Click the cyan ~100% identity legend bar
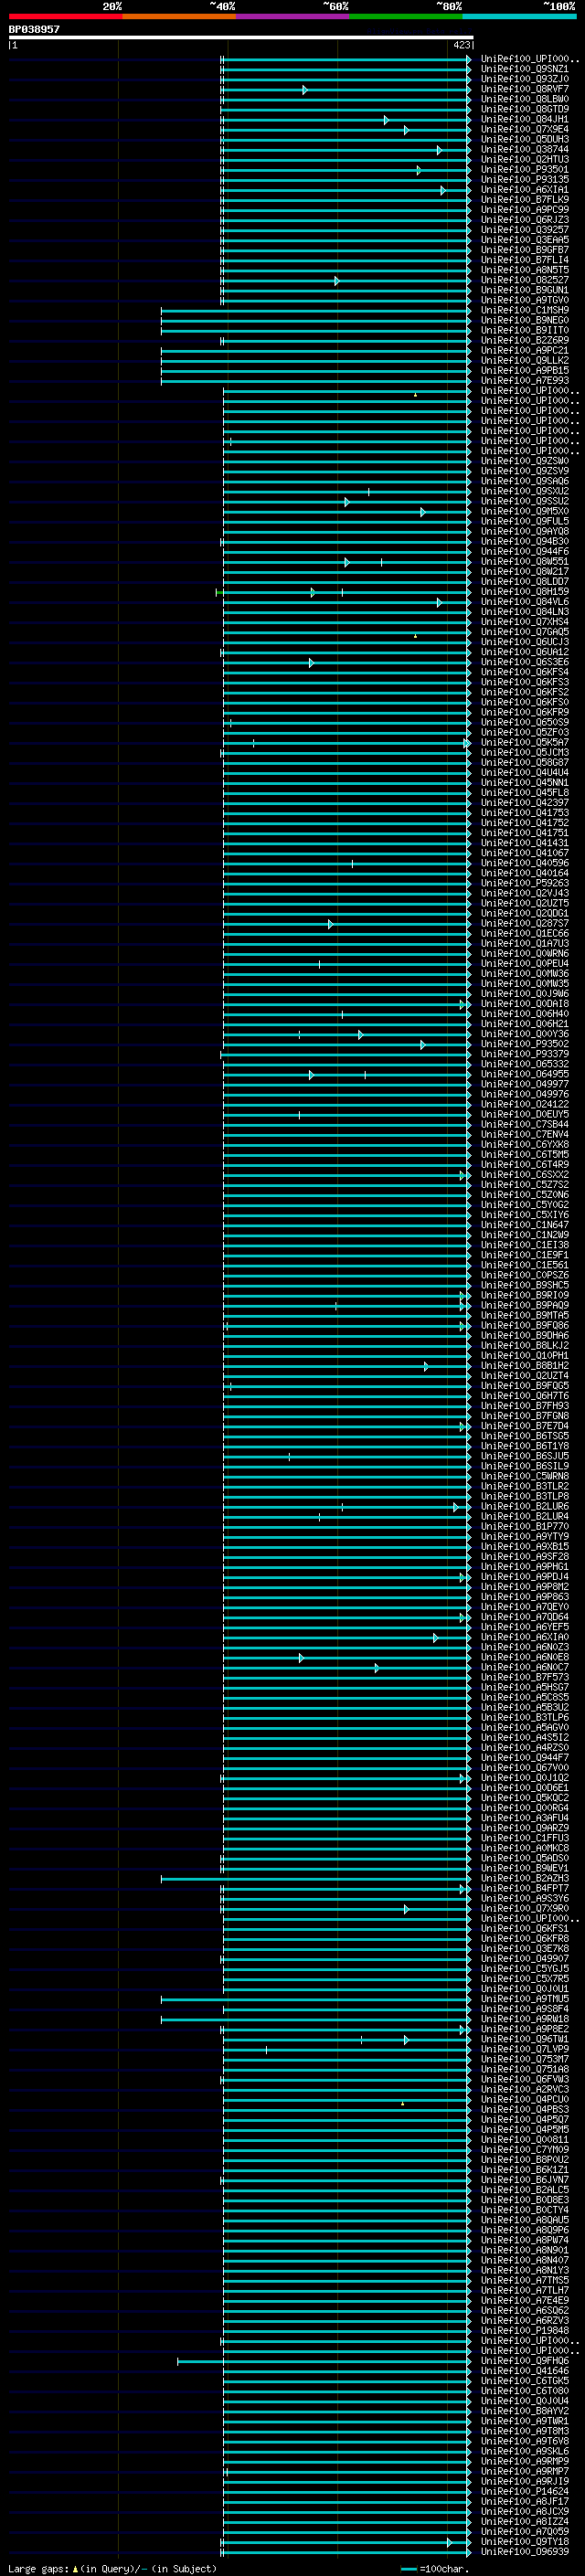This screenshot has width=585, height=2576. coord(519,16)
